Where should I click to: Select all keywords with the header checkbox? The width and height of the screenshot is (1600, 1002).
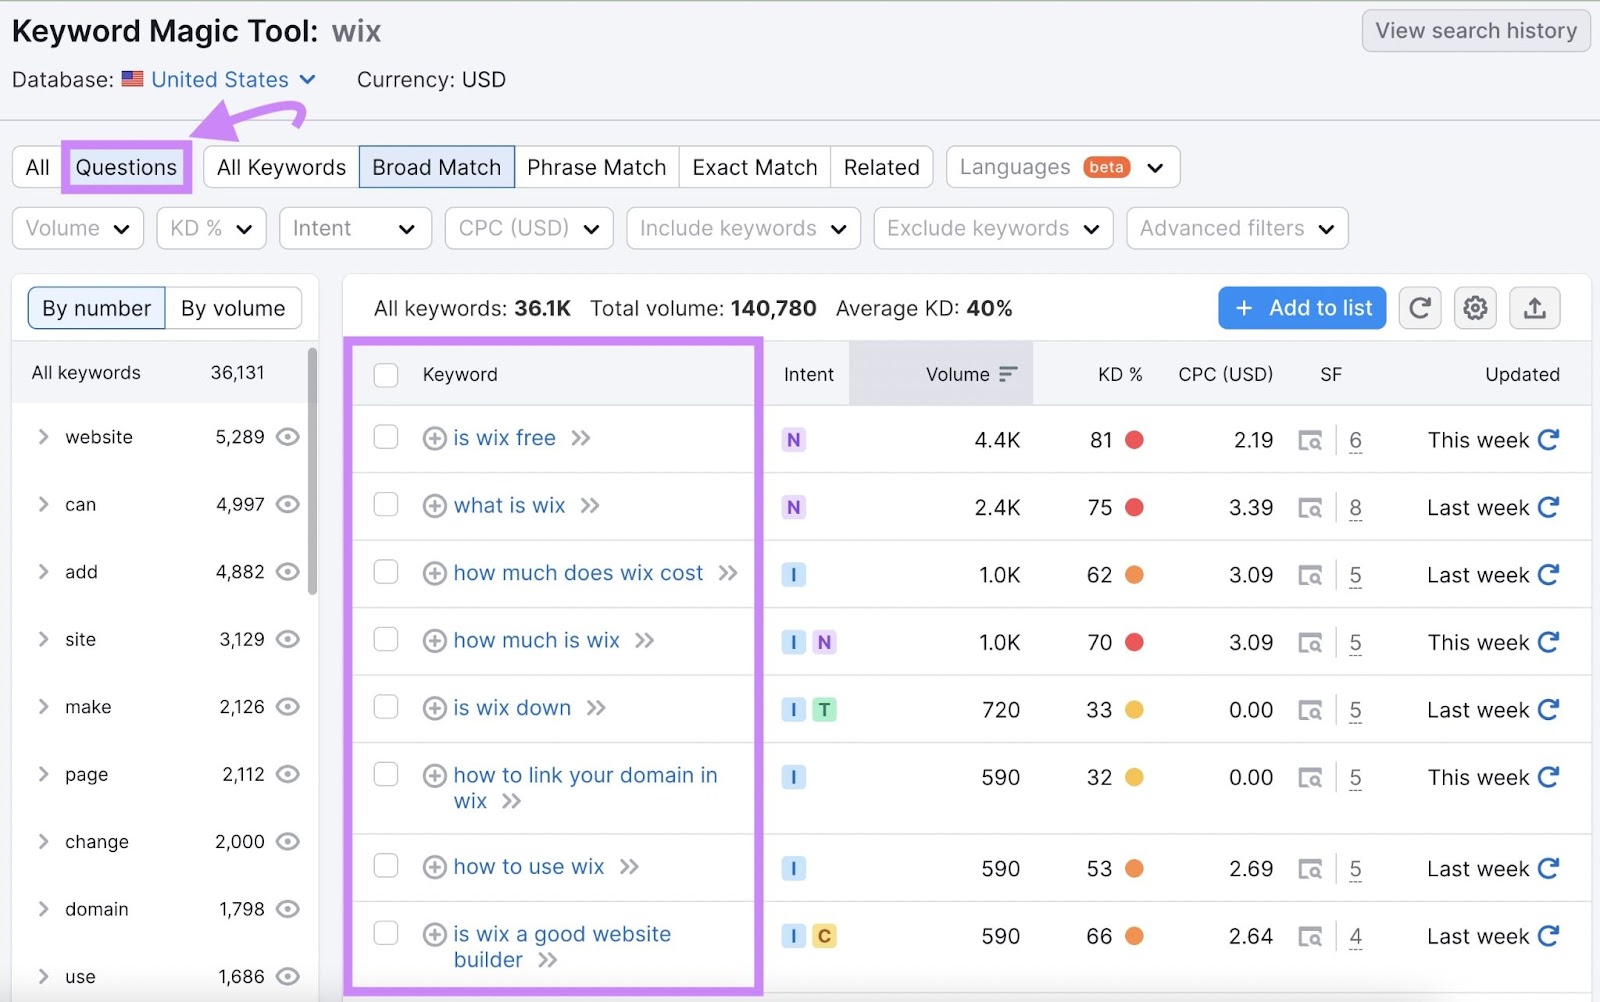pos(386,375)
